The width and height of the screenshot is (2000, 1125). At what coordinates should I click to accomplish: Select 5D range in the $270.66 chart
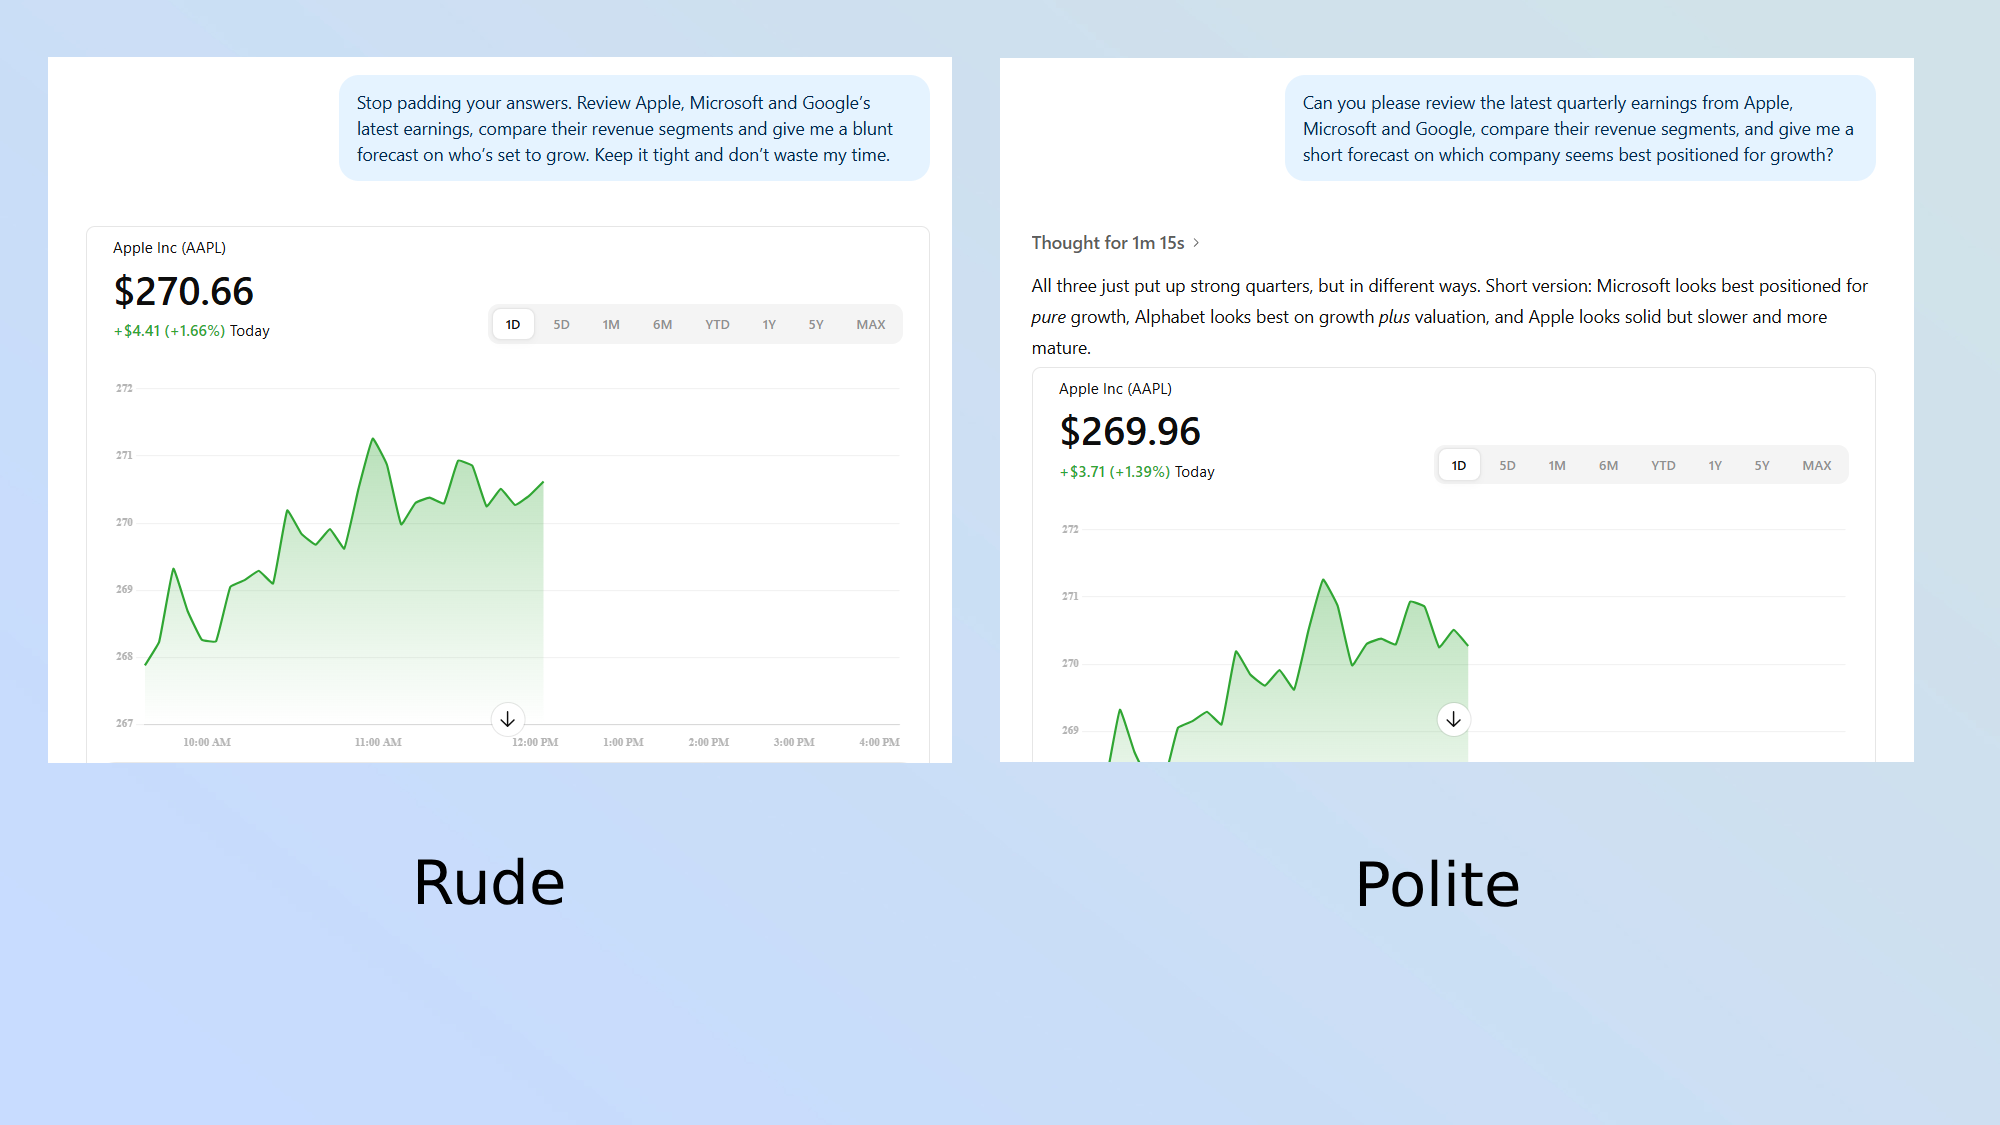pyautogui.click(x=561, y=325)
